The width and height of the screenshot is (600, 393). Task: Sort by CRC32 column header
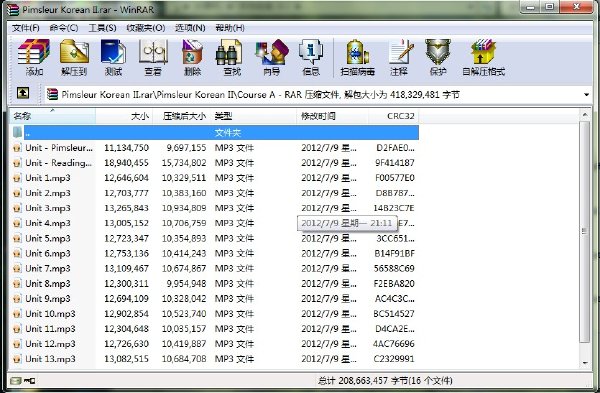coord(393,116)
